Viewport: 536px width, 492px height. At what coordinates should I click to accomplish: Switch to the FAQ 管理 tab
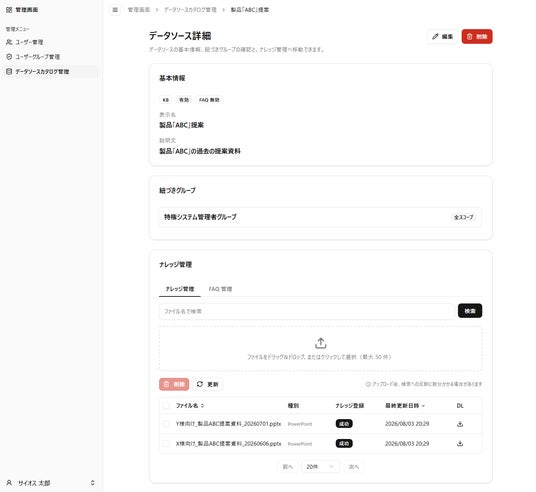220,289
